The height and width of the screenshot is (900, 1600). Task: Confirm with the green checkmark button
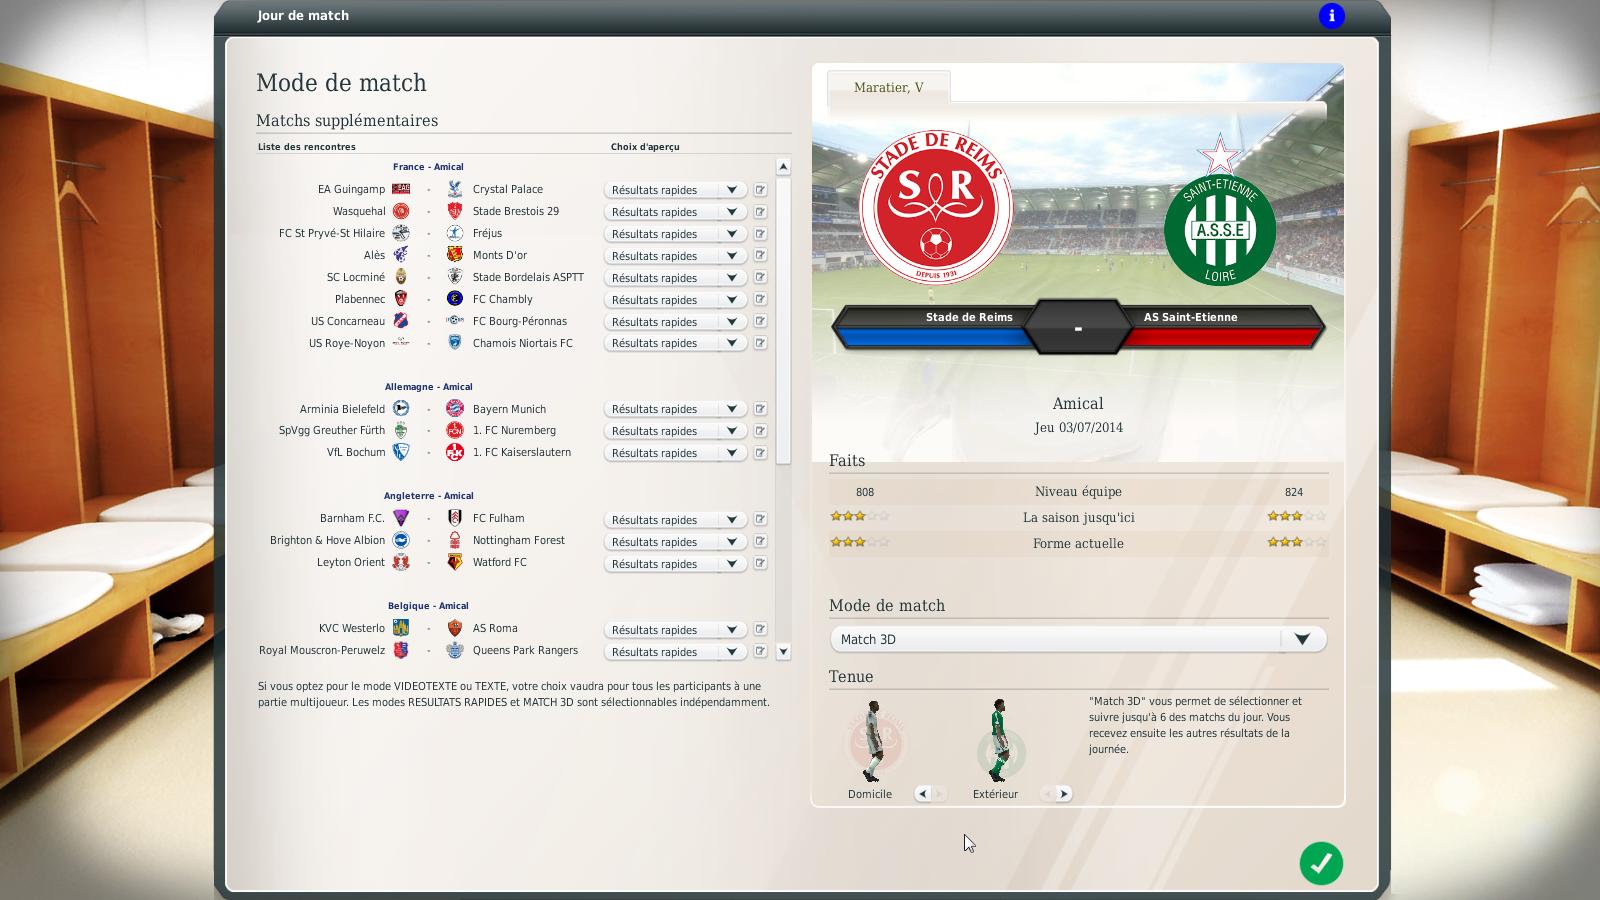pos(1321,863)
